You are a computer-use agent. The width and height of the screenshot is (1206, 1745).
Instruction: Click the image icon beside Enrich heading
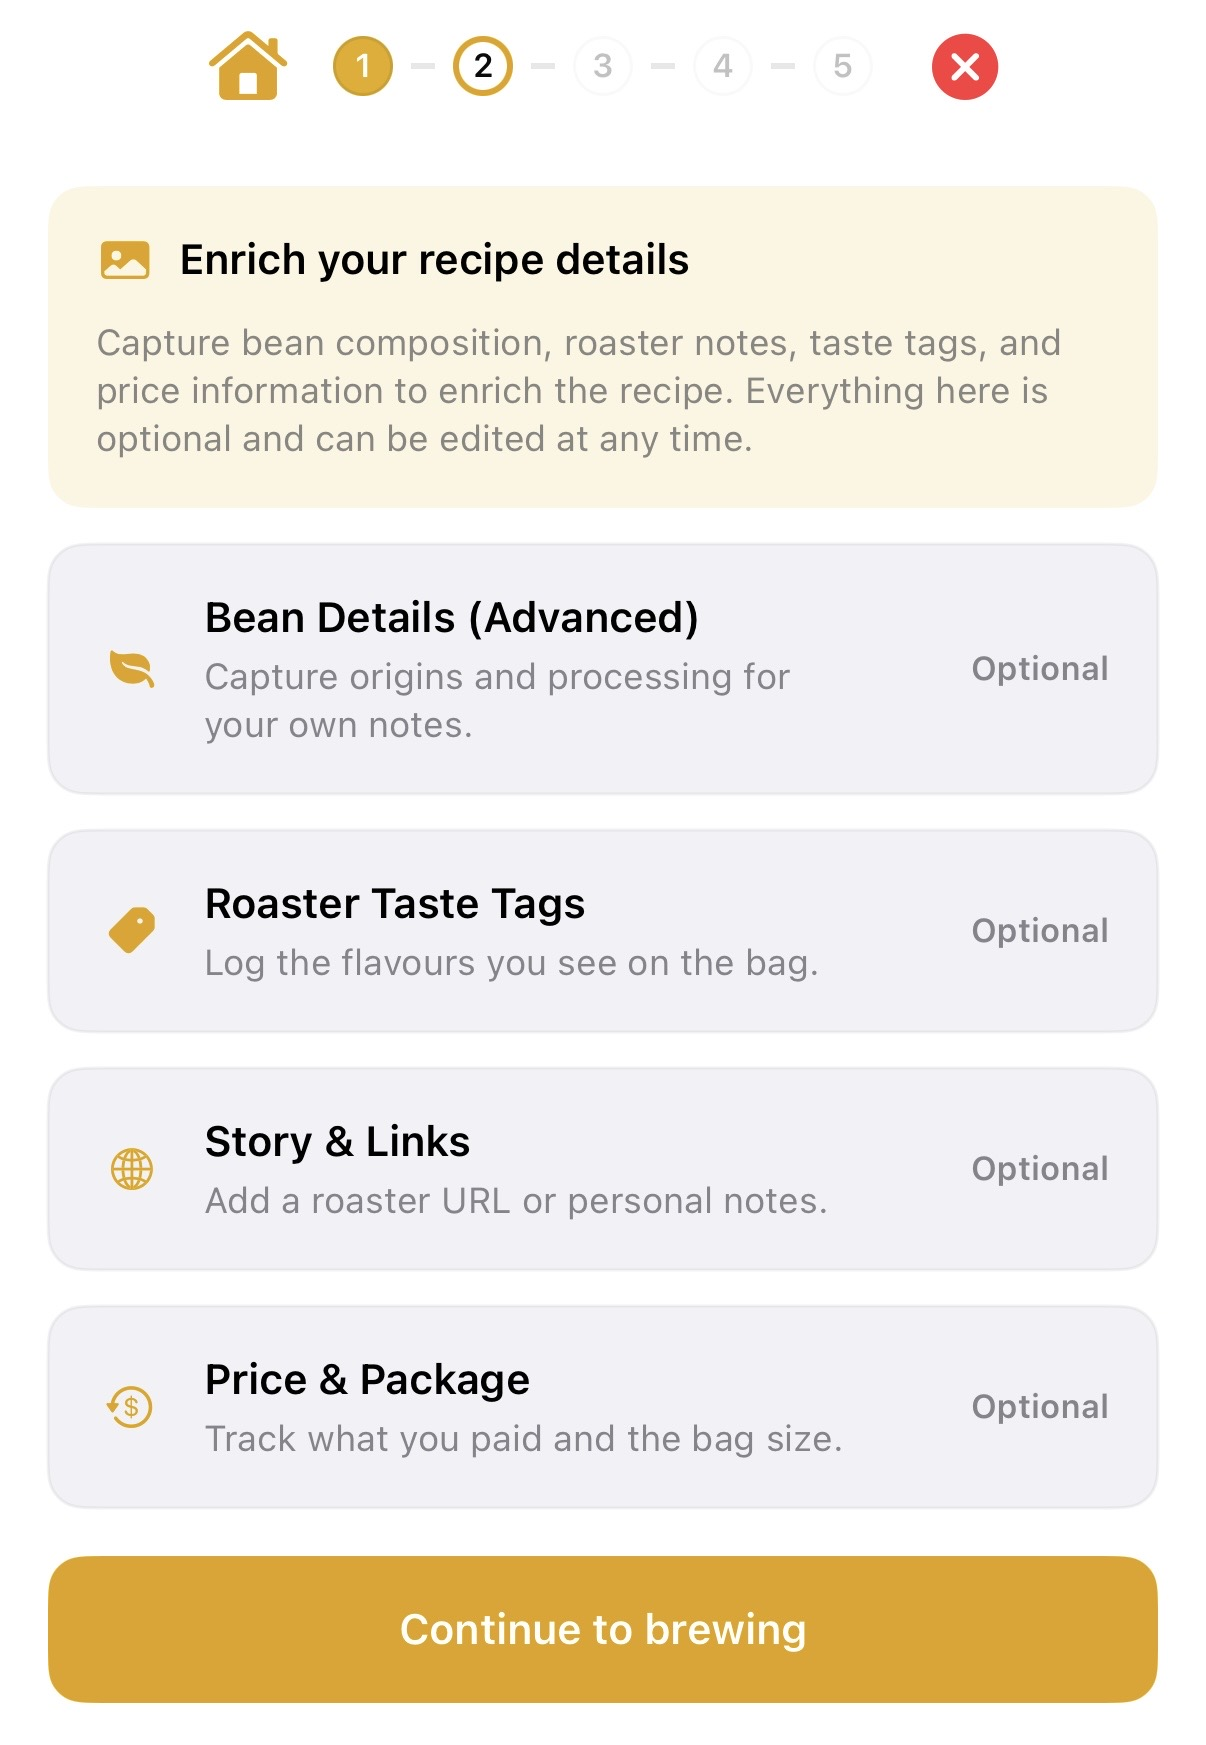[x=125, y=260]
